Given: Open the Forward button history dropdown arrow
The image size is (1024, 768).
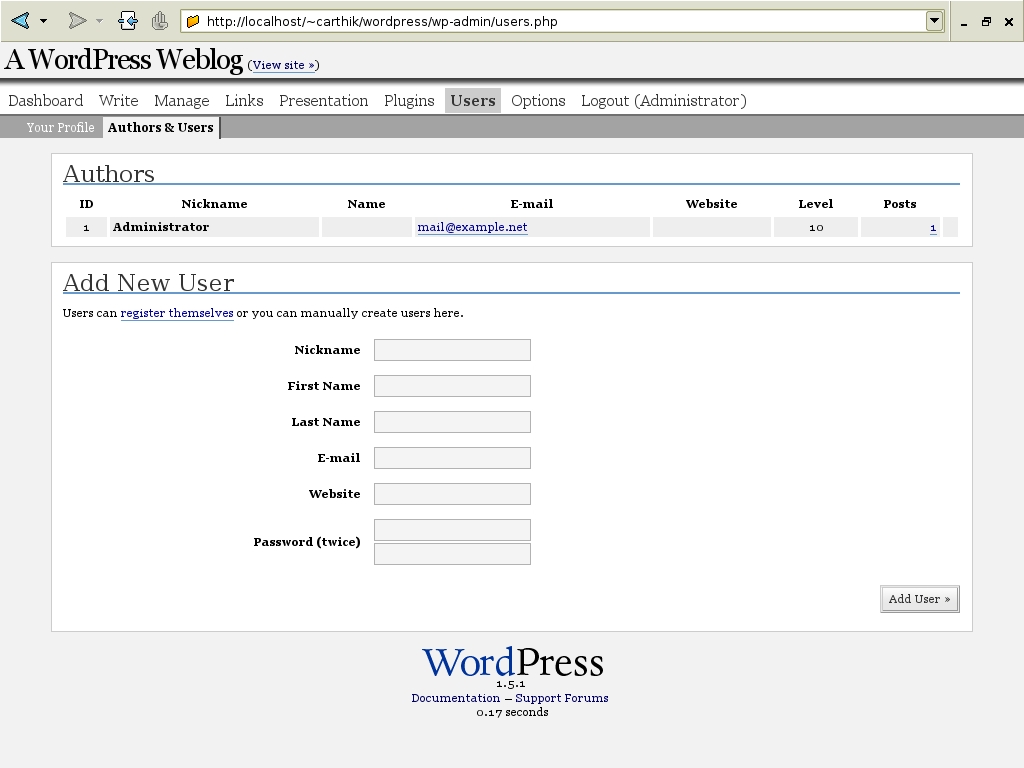Looking at the screenshot, I should click(99, 21).
